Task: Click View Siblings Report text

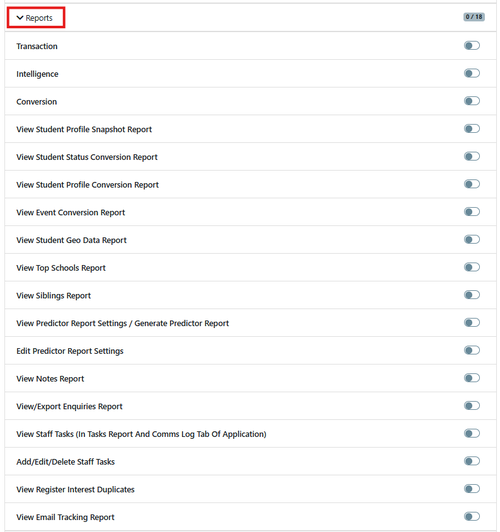Action: [54, 296]
